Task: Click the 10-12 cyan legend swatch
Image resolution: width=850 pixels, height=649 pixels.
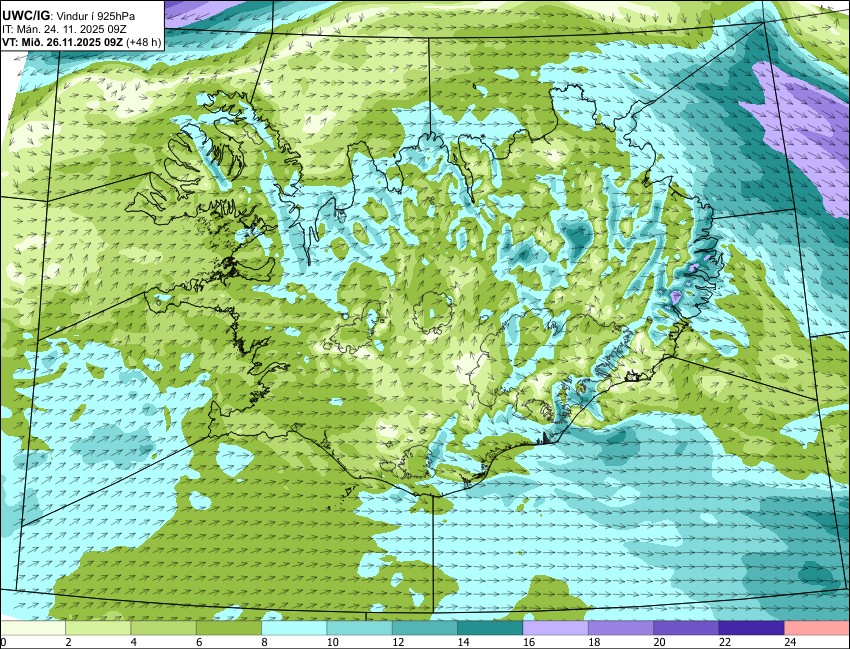Action: pos(359,628)
